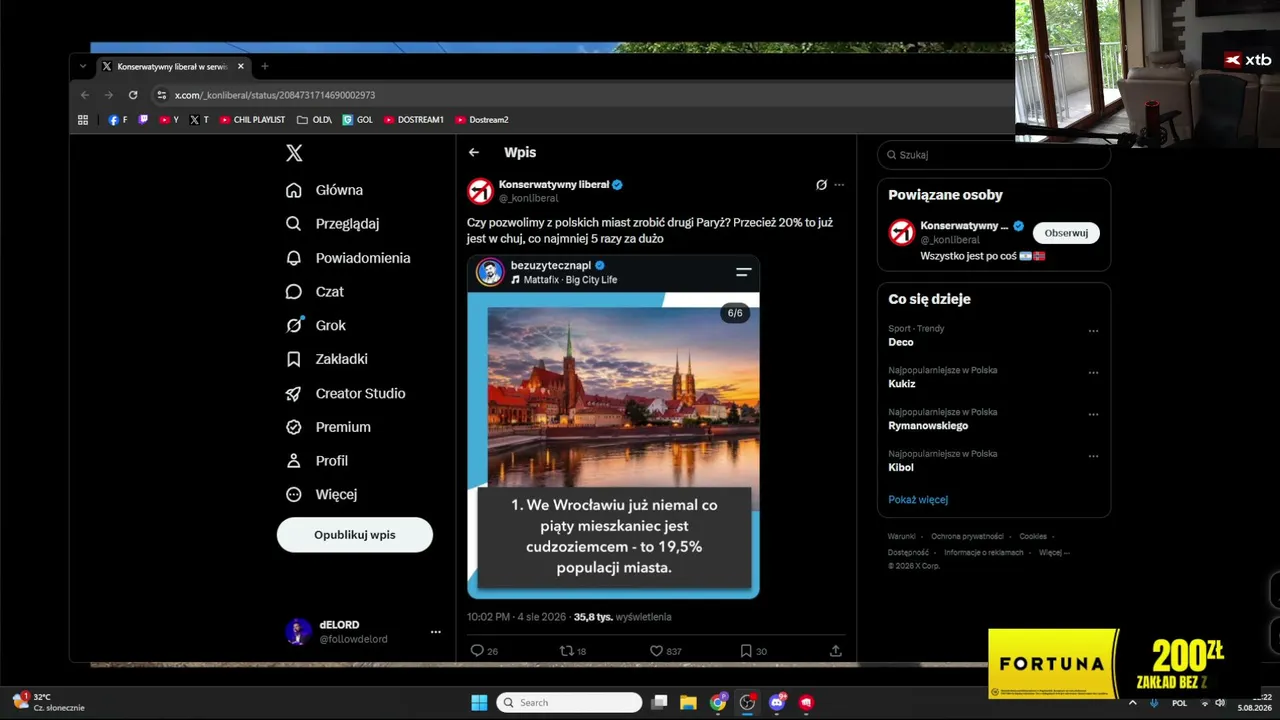This screenshot has width=1280, height=720.
Task: Open the CHIL PLAYLIST bookmark
Action: point(252,120)
